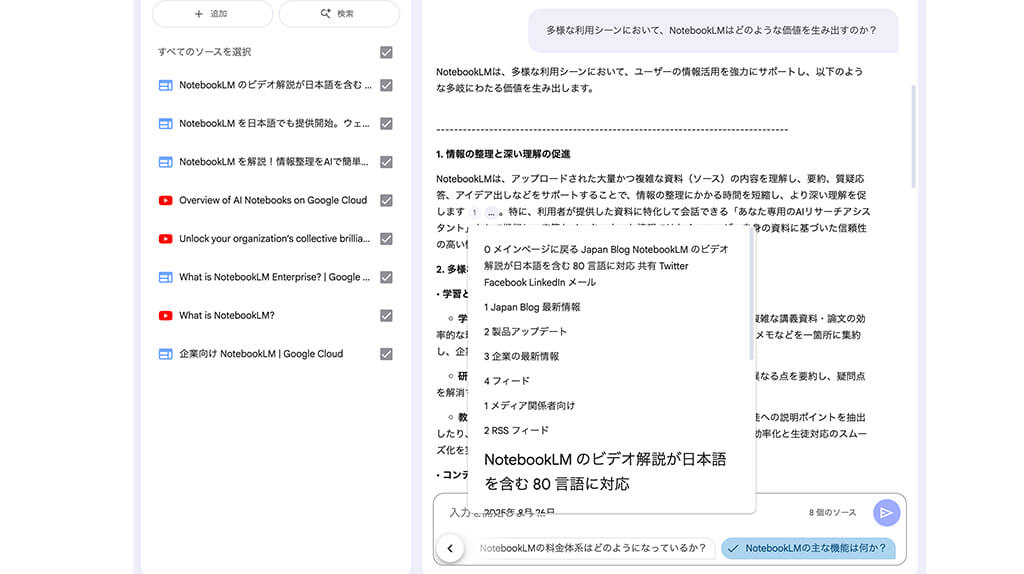Open source What is NotebookLM Enterprise? | Google
This screenshot has width=1024, height=574.
pyautogui.click(x=274, y=277)
